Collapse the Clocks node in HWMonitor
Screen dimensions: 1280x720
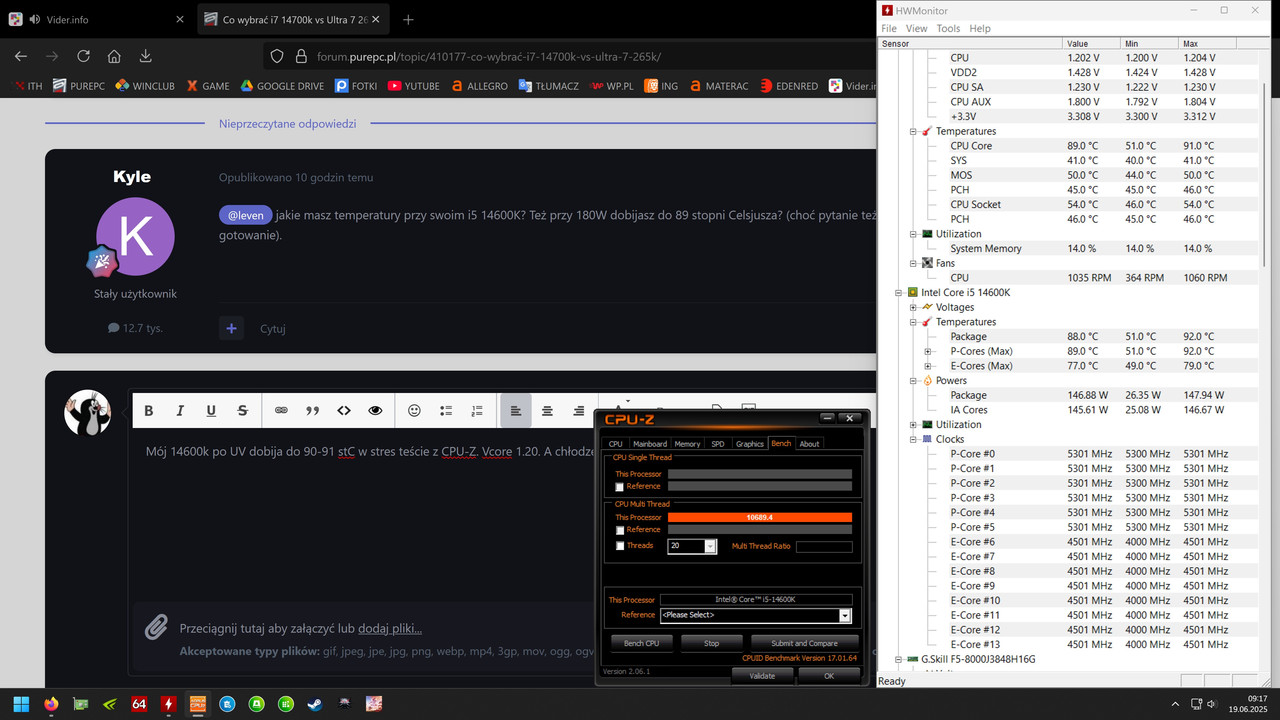click(x=913, y=439)
